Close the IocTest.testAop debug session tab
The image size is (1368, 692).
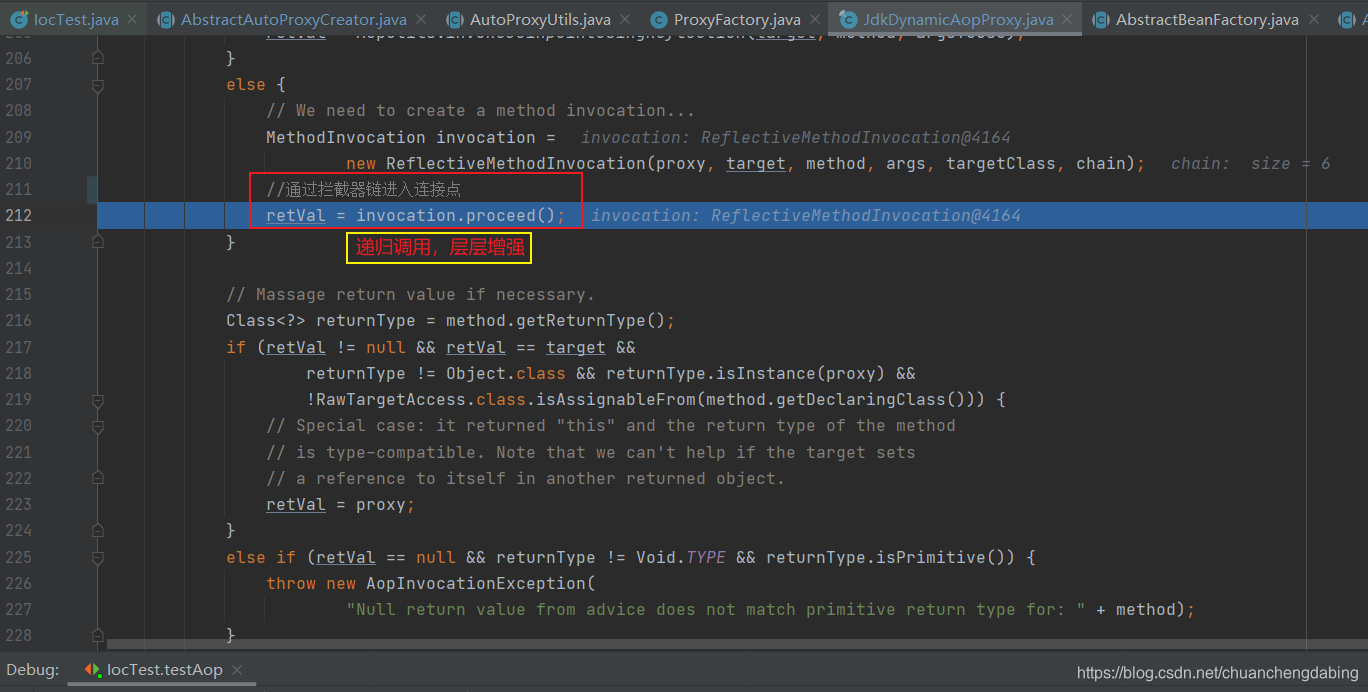coord(237,670)
